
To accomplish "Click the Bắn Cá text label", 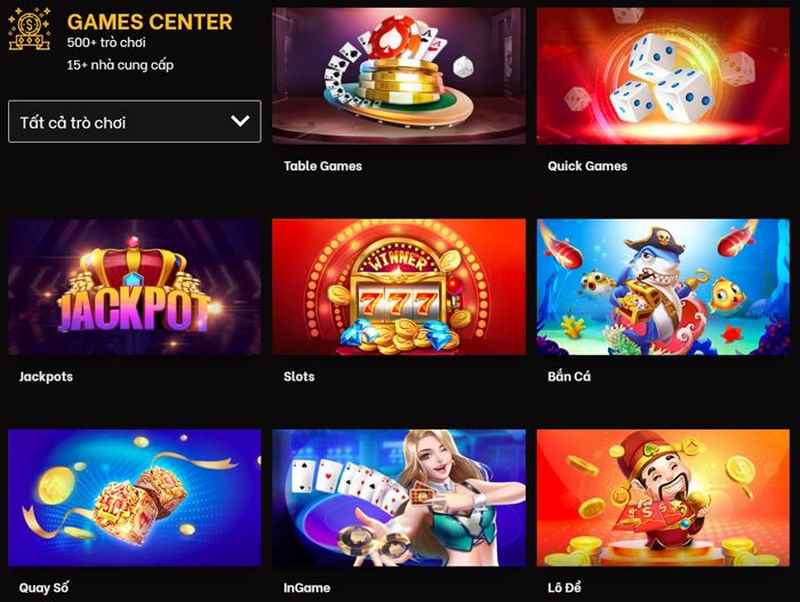I will coord(569,376).
